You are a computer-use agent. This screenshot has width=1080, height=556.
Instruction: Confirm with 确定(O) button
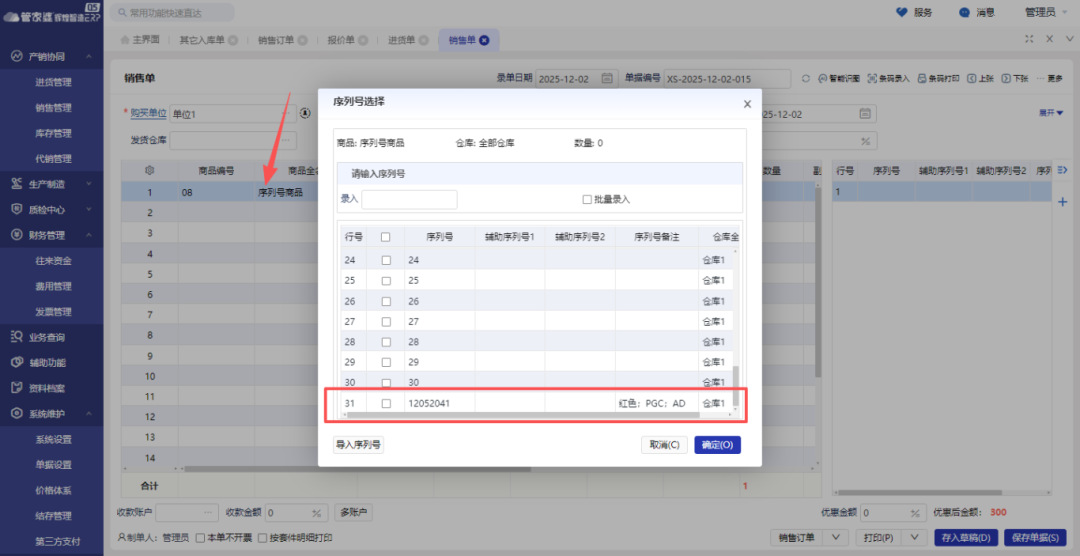point(717,444)
